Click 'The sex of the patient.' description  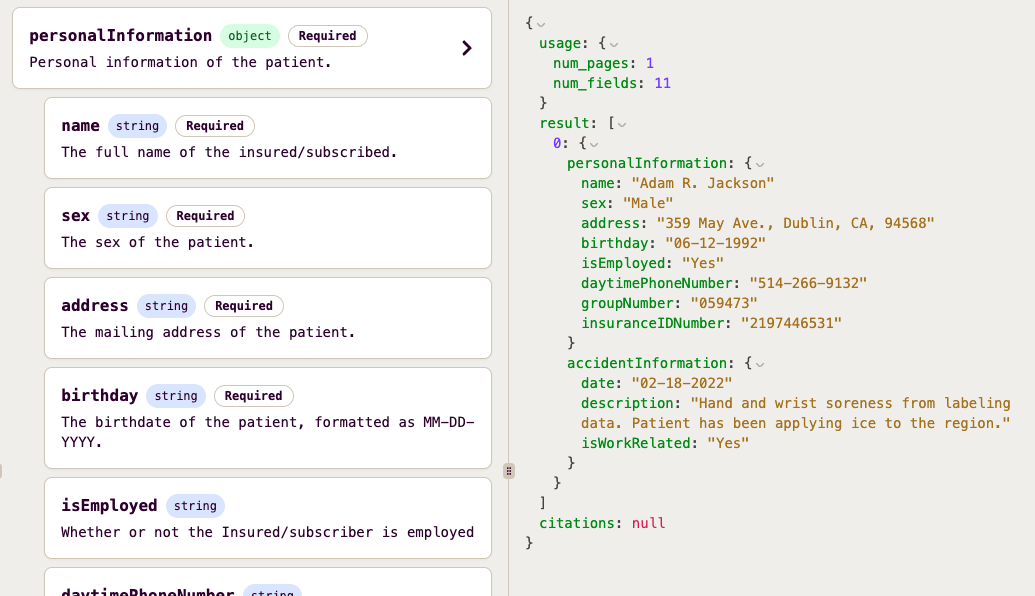click(158, 242)
